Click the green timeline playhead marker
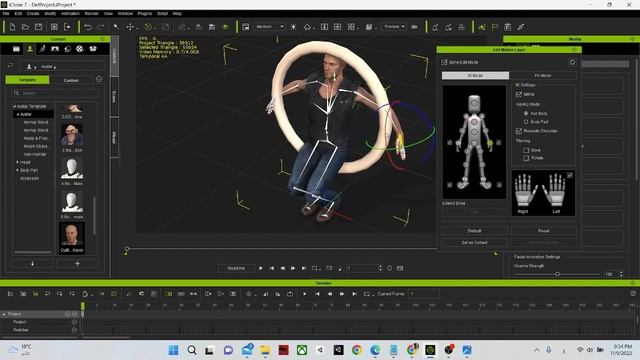 [x=83, y=306]
